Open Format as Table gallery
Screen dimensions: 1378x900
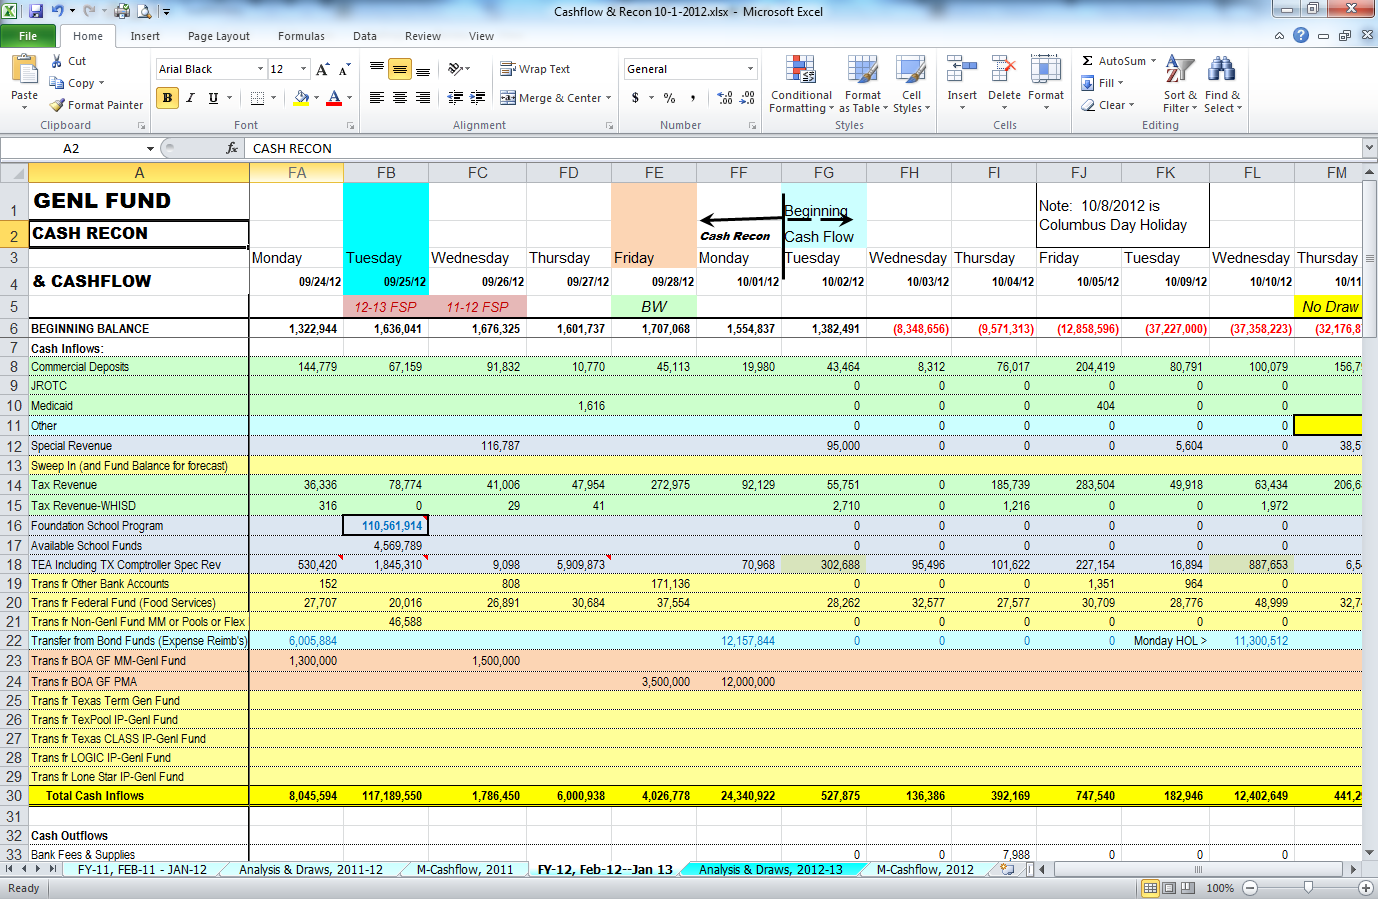tap(863, 85)
